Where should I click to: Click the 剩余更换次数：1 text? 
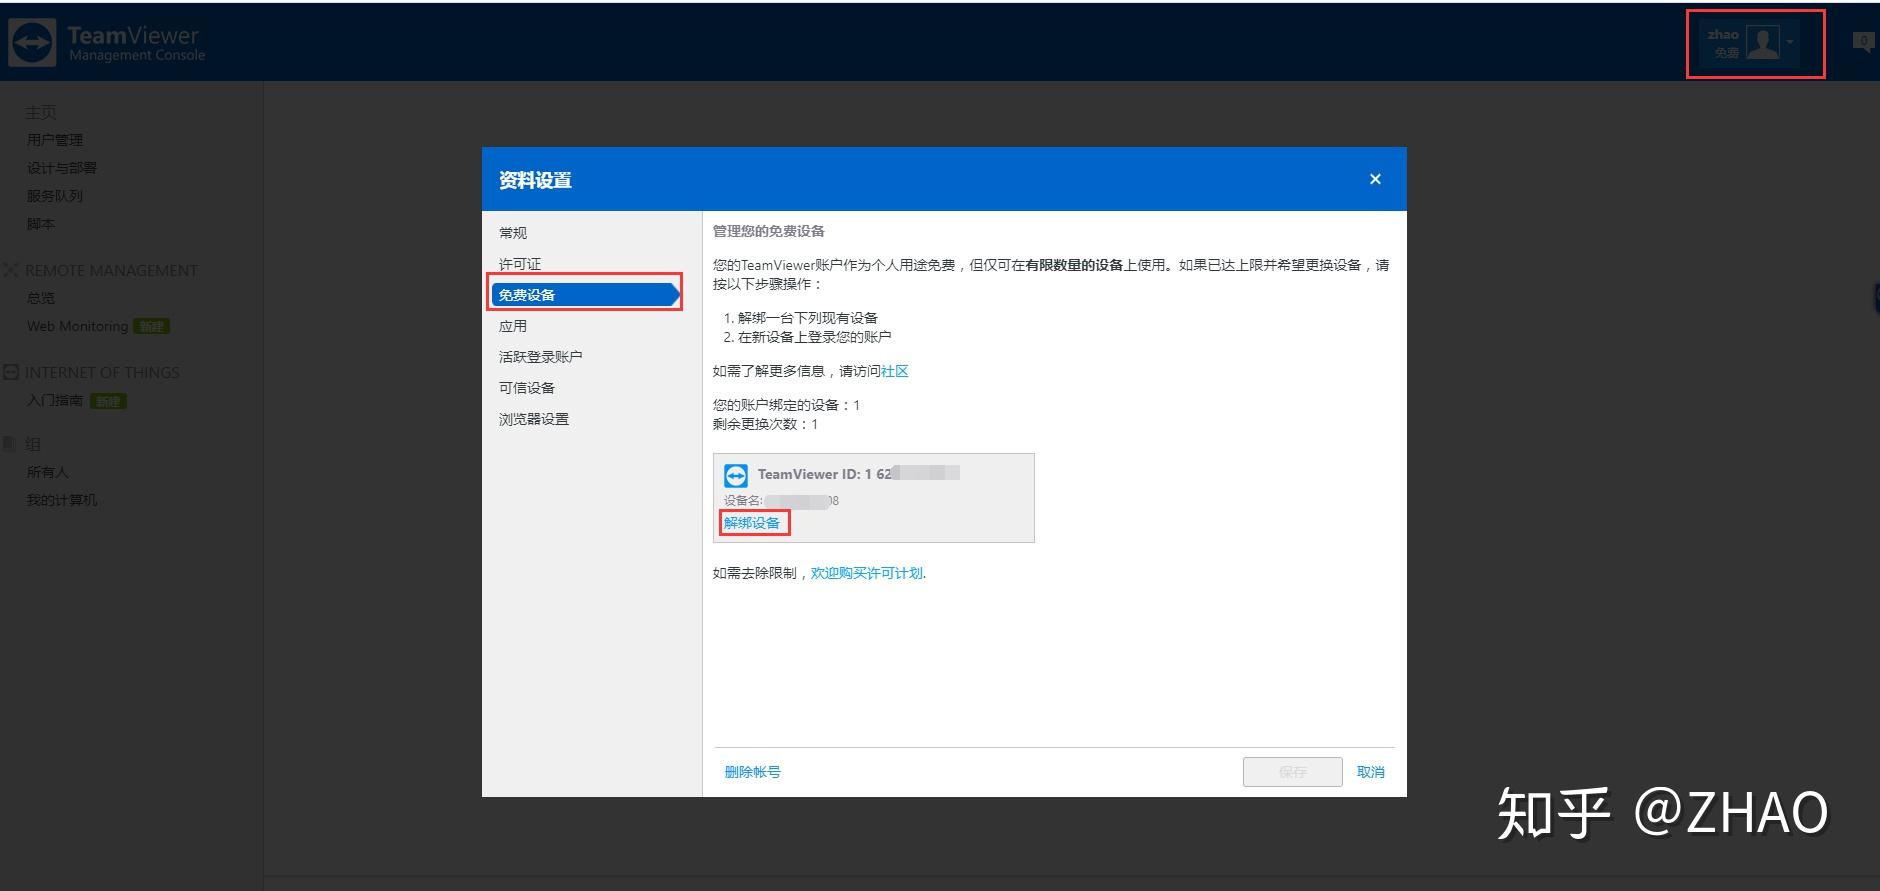pyautogui.click(x=765, y=424)
